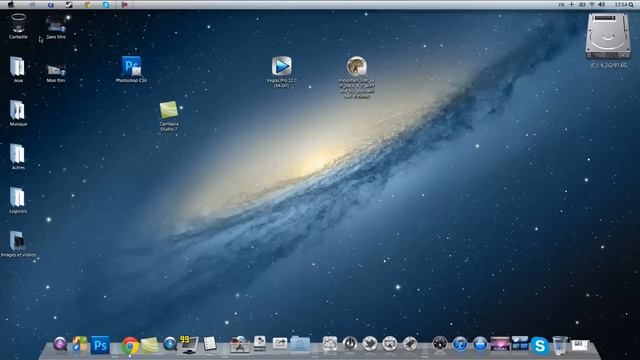Viewport: 640px width, 360px height.
Task: Launch Photoshop from the dock
Action: (100, 345)
